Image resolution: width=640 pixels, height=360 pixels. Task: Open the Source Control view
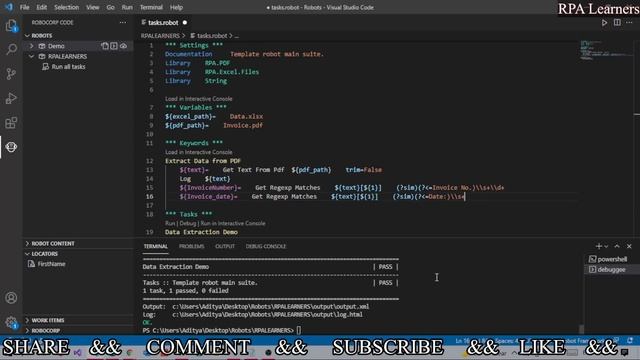pos(11,74)
